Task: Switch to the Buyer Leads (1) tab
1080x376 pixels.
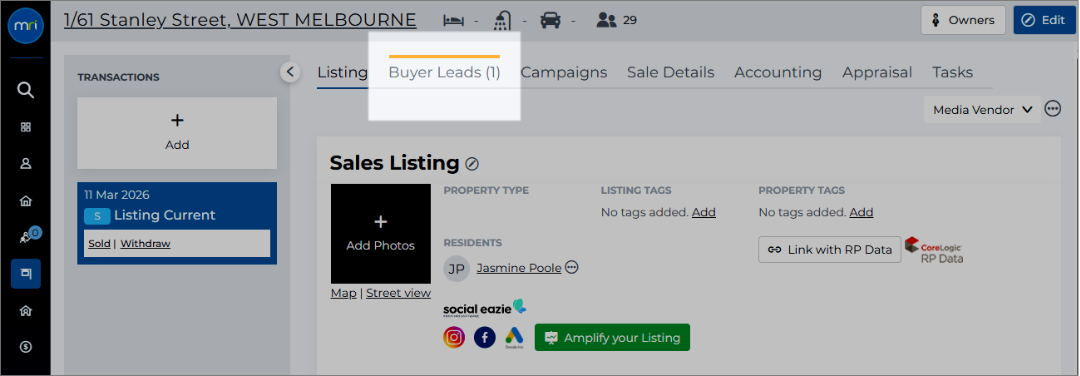Action: coord(444,72)
